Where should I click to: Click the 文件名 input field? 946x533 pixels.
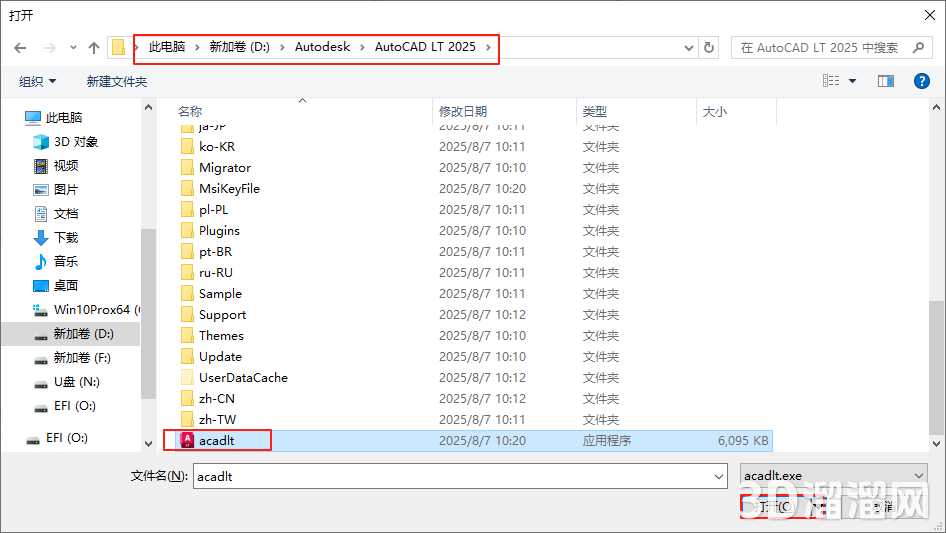click(460, 476)
